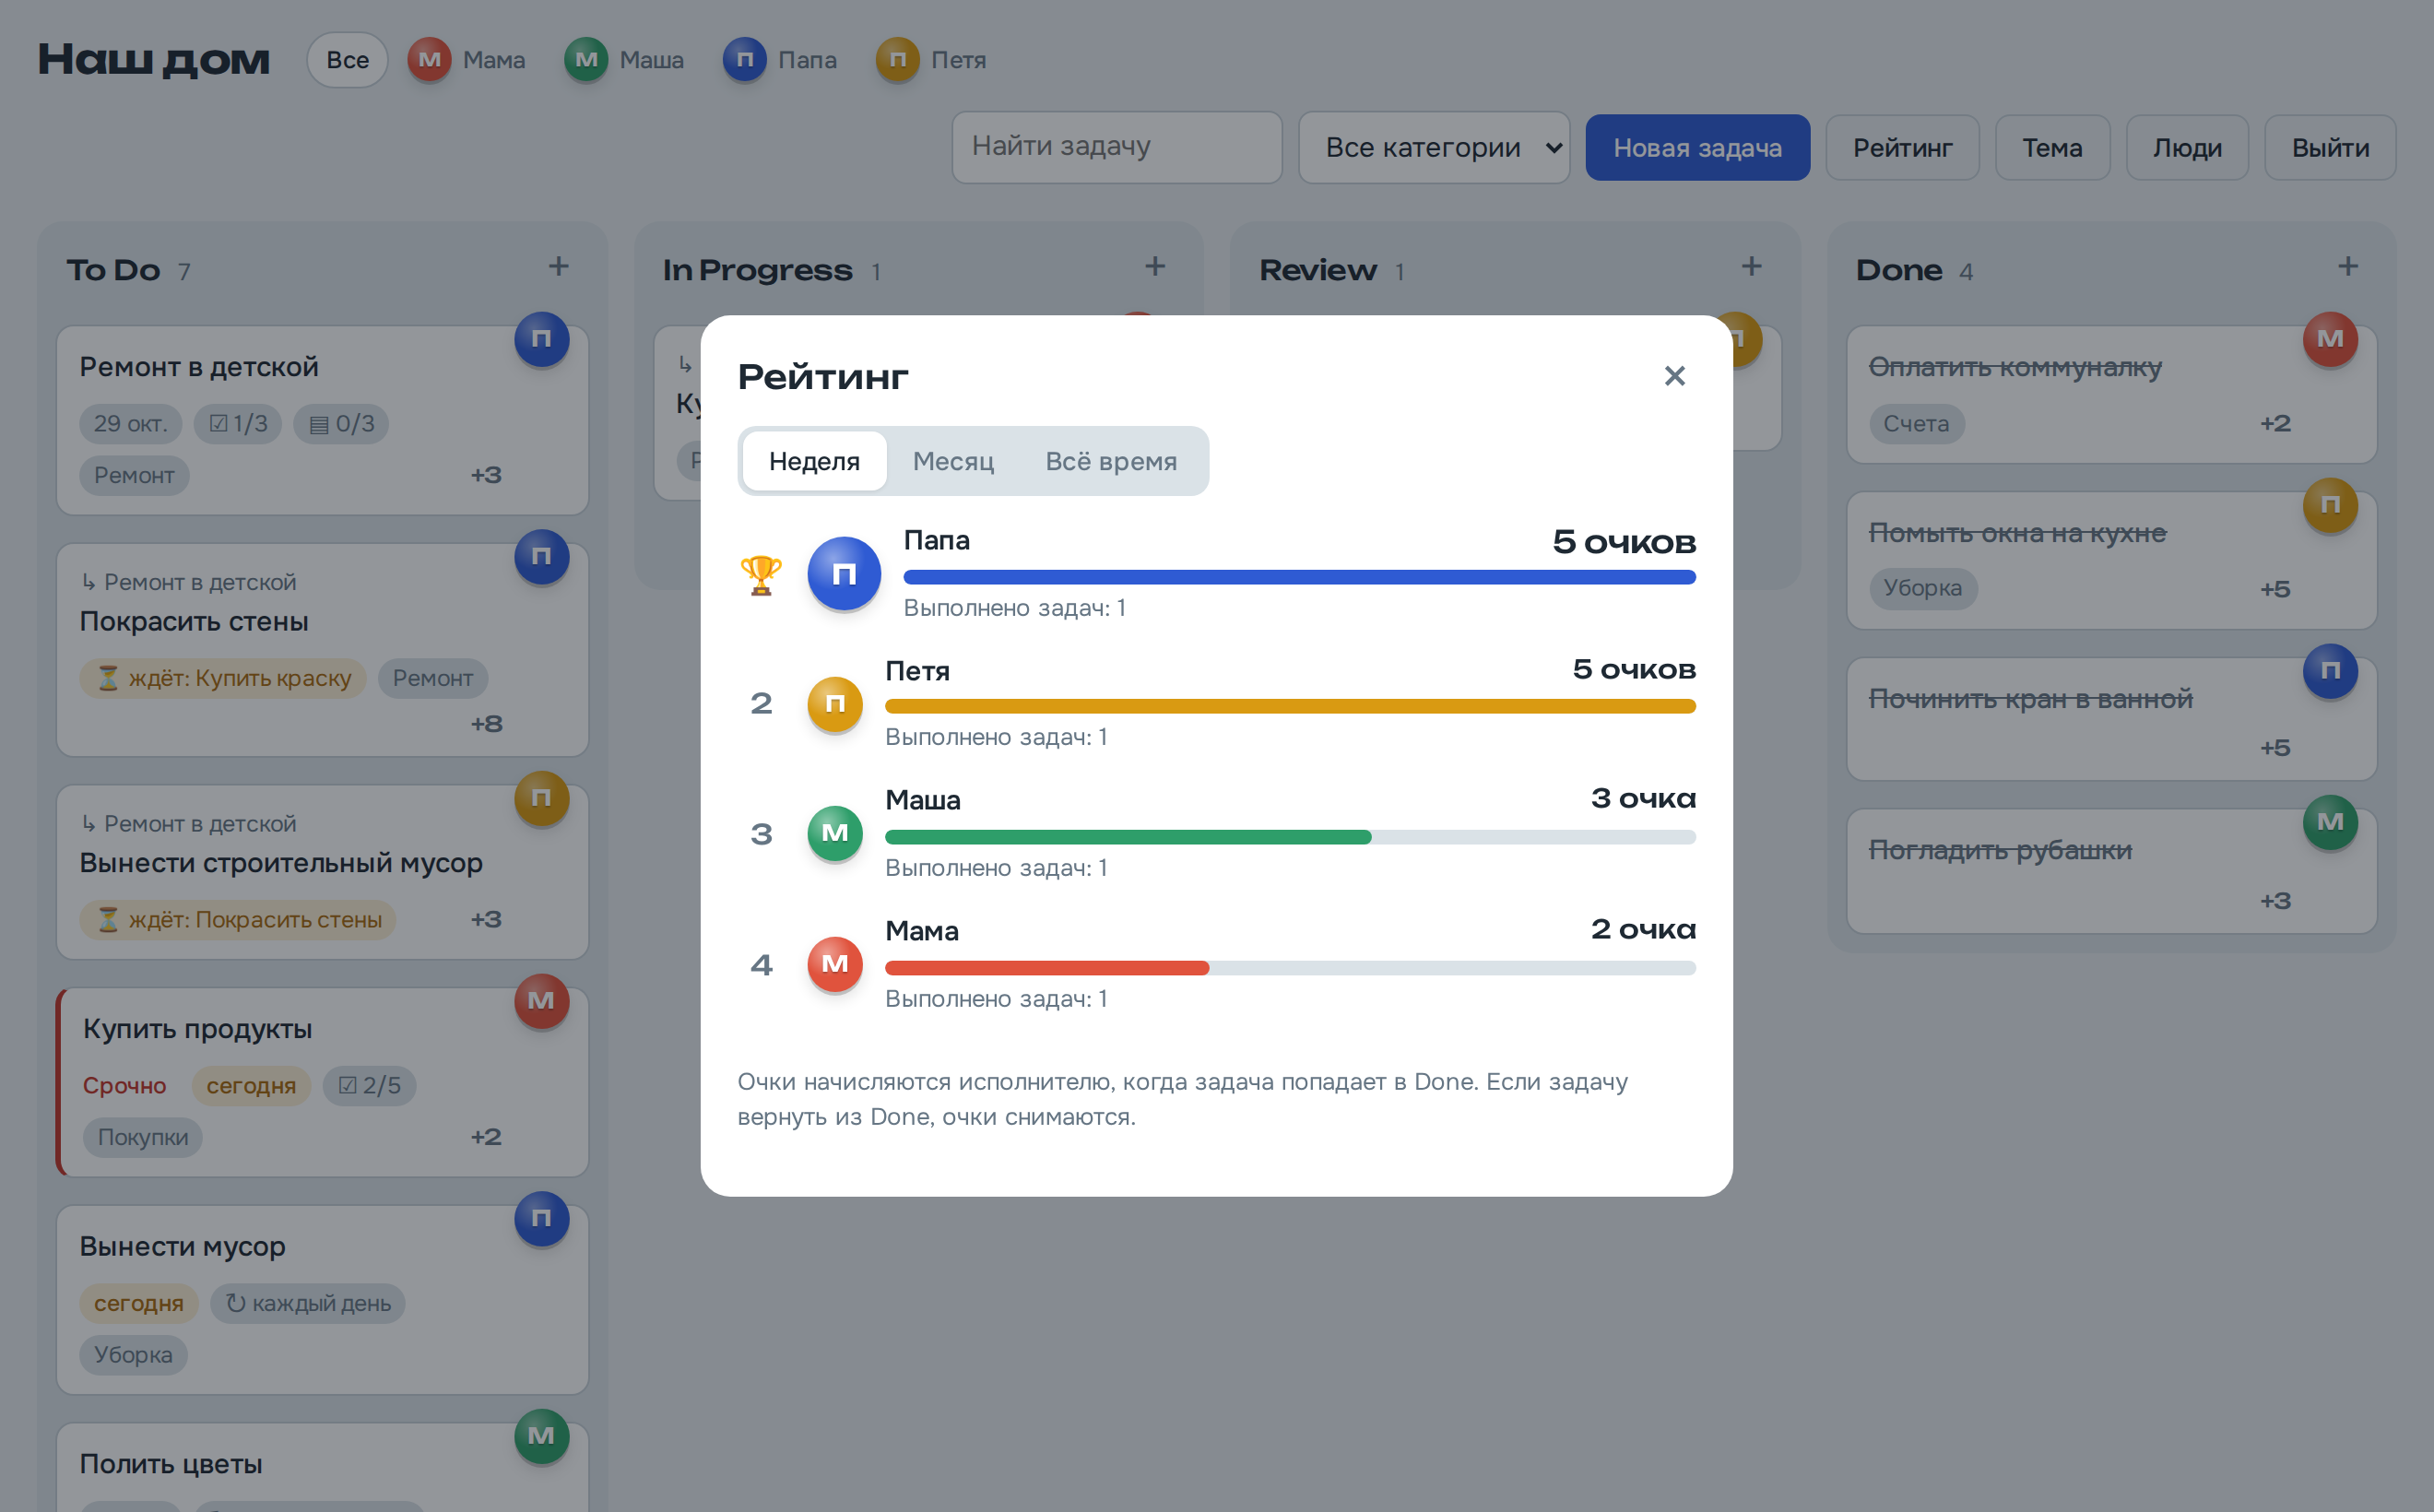2434x1512 pixels.
Task: Click the Новая задача button
Action: tap(1697, 148)
